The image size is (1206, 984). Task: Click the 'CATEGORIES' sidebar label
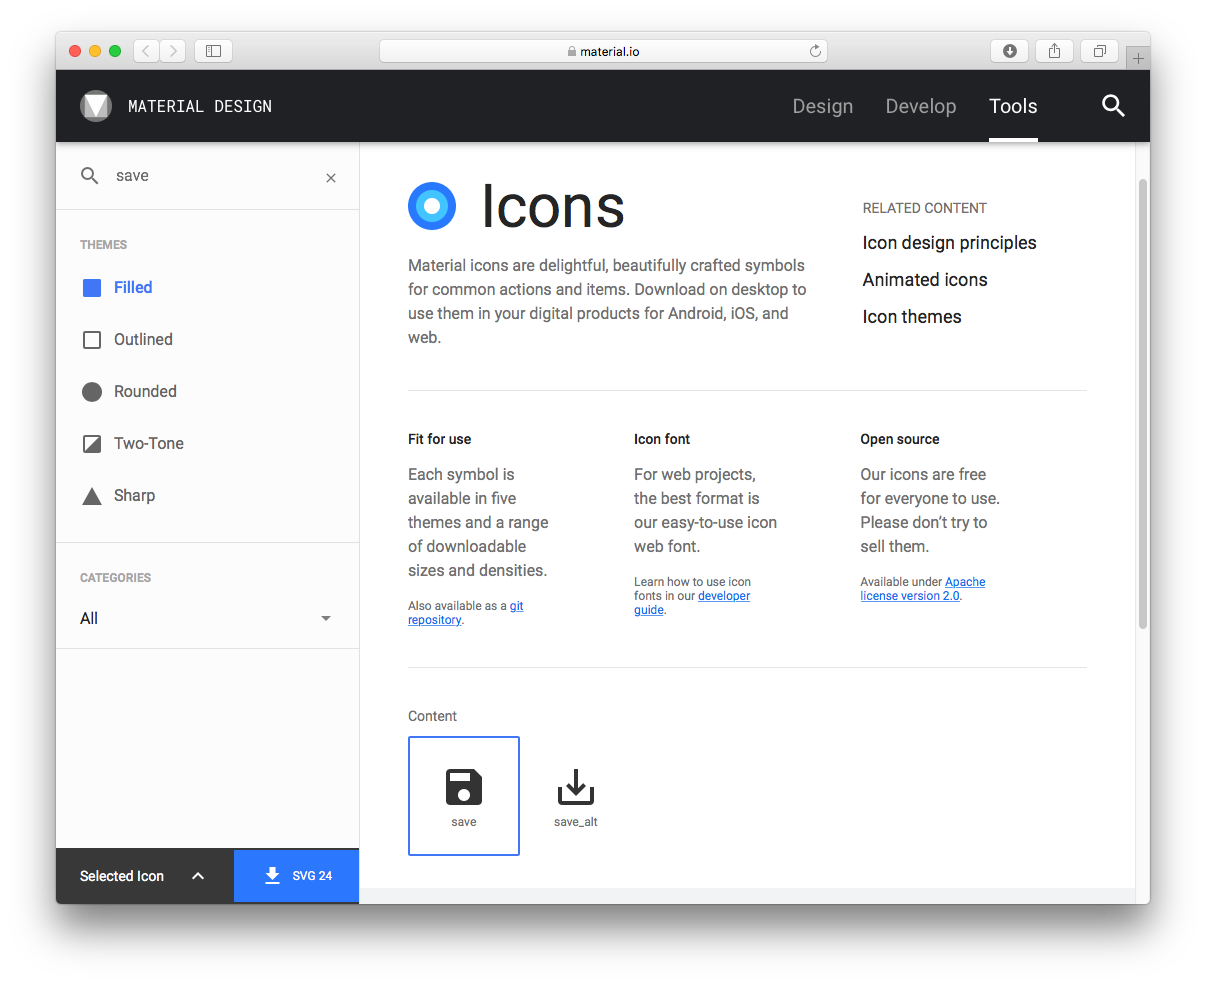(116, 578)
